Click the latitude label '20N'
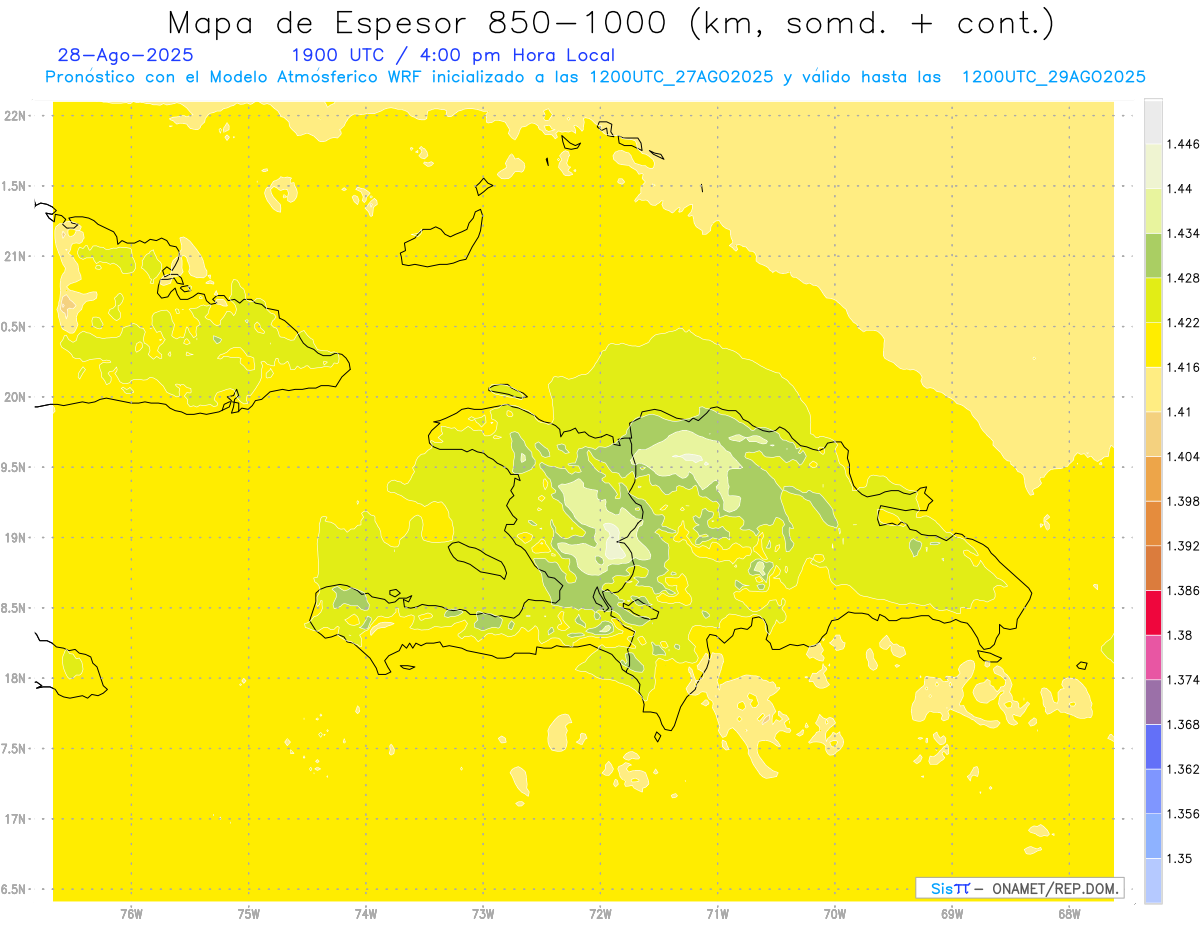Screen dimensions: 1200x927 15,397
